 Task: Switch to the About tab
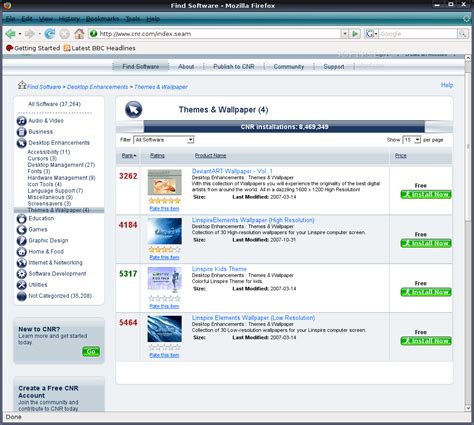(x=186, y=67)
